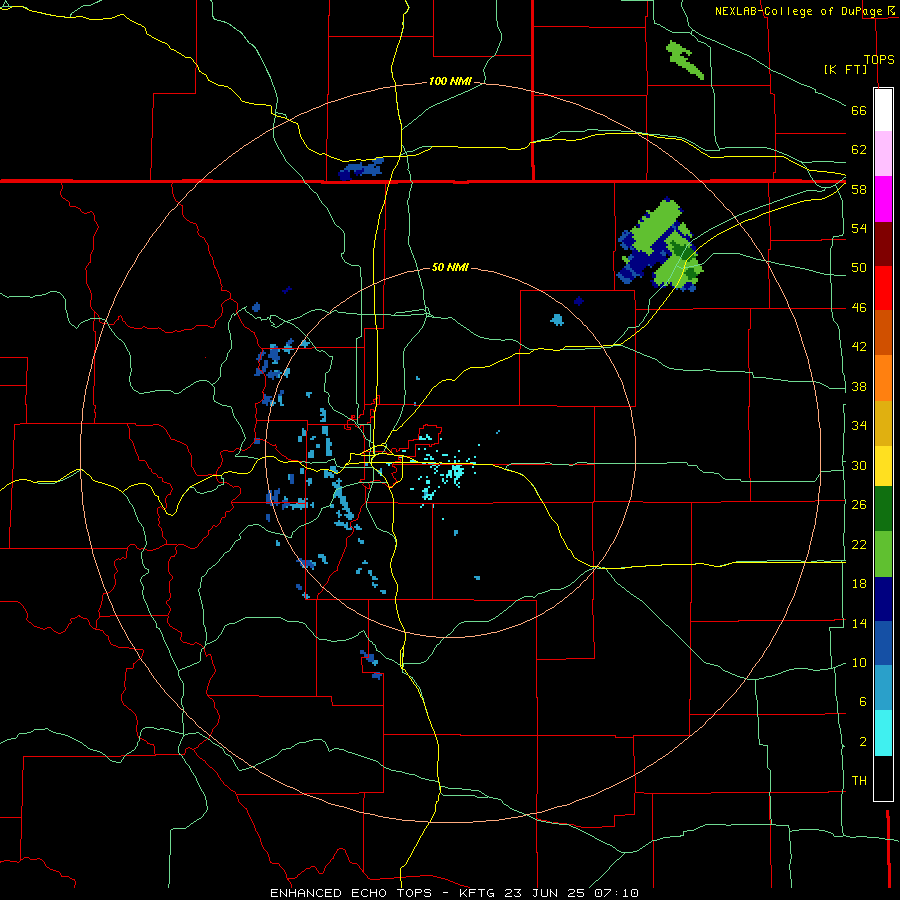Click the white swatch in the tops legend

point(883,110)
